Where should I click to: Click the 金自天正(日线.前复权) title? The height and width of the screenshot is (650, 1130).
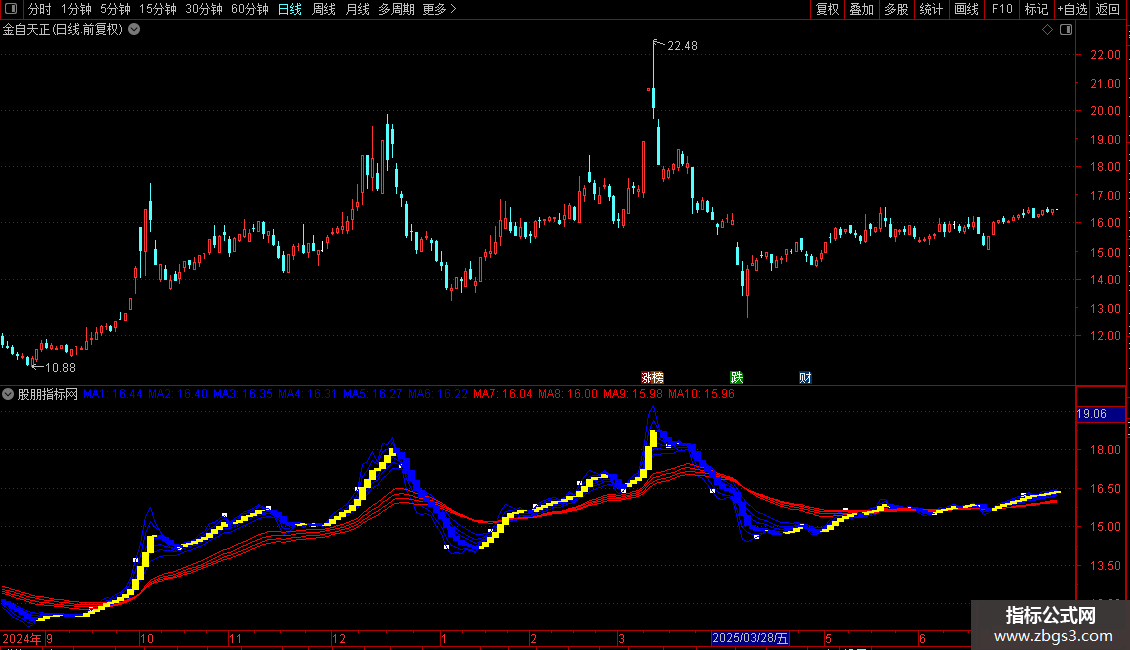click(63, 30)
